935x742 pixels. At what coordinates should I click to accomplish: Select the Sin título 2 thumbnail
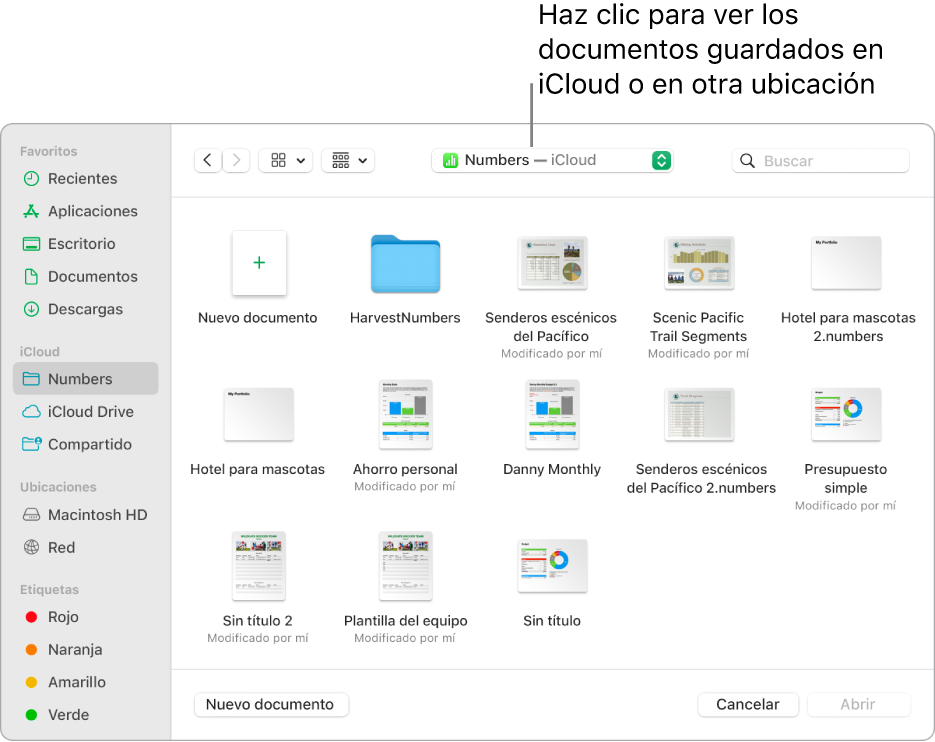[259, 566]
